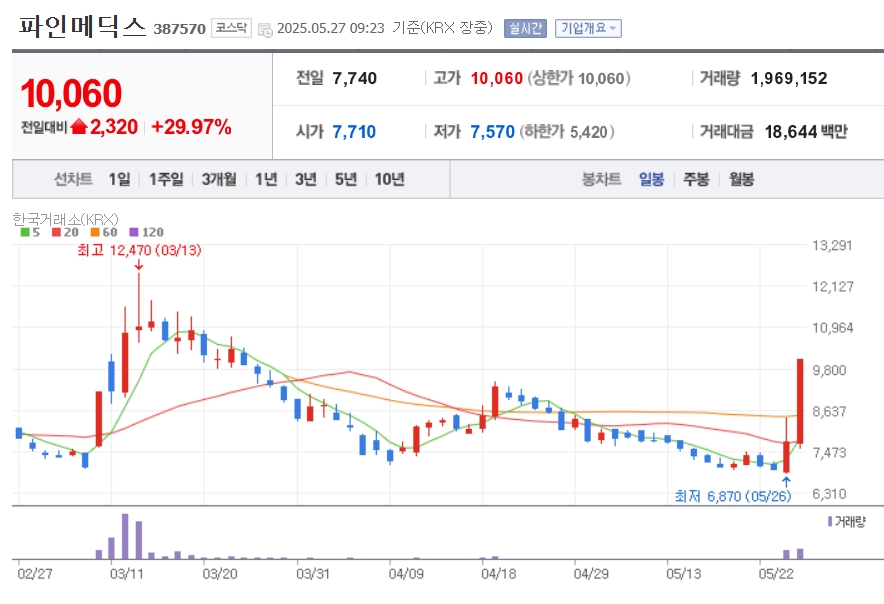Click the 8,637 price axis label

[x=829, y=412]
